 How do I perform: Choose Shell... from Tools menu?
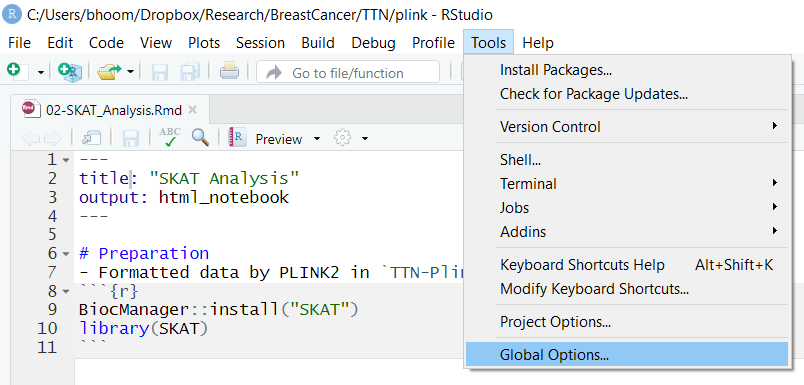tap(626, 160)
